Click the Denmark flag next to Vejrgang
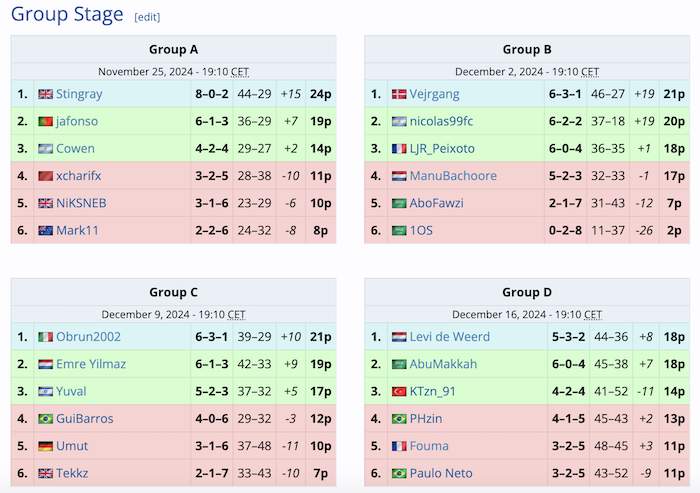The height and width of the screenshot is (493, 700). coord(399,94)
